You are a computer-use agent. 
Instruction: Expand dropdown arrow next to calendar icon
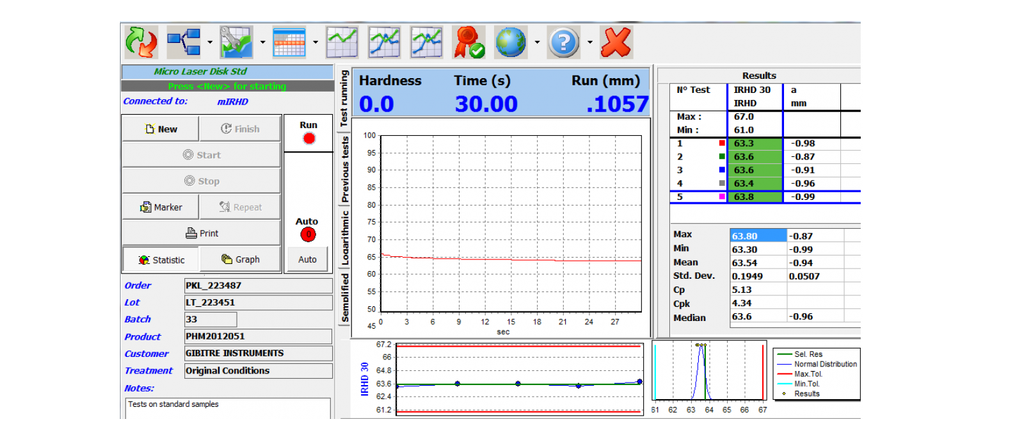316,43
